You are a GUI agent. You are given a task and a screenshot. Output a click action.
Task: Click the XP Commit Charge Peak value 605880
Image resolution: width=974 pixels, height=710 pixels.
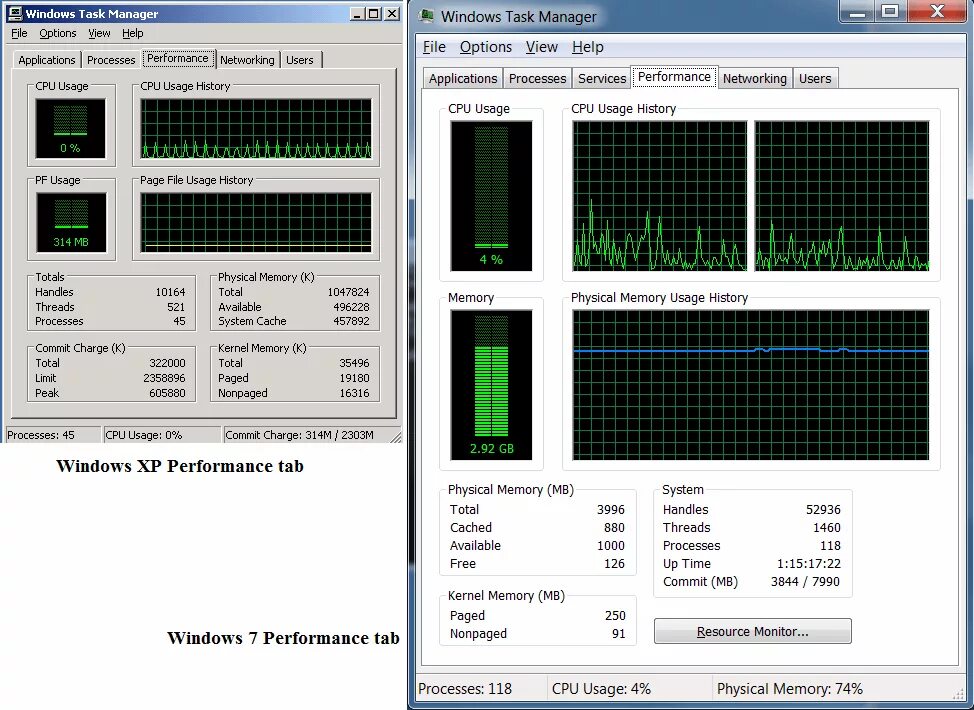click(167, 393)
